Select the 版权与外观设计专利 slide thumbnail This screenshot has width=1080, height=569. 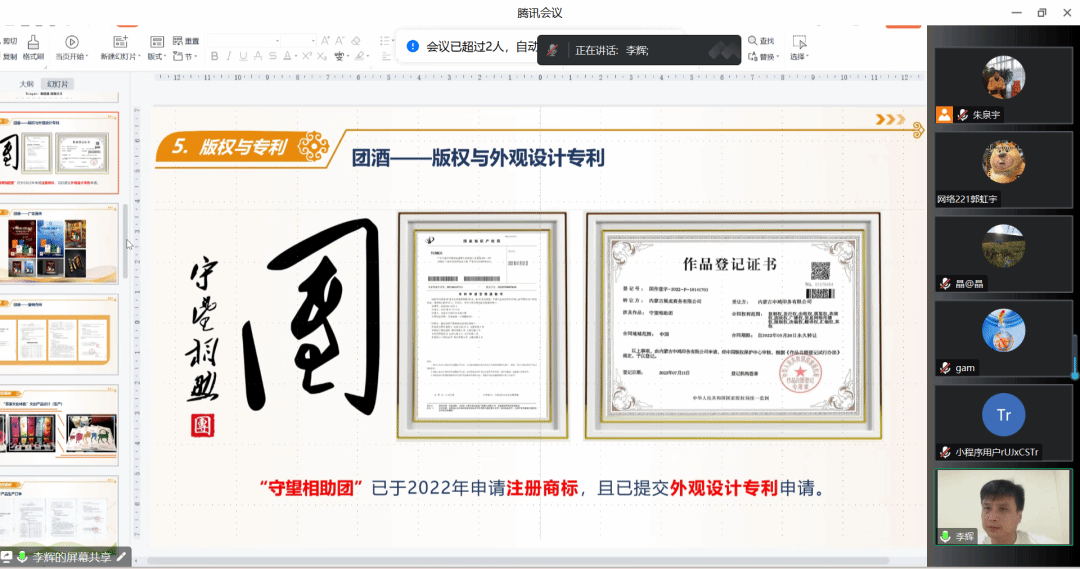(x=59, y=153)
